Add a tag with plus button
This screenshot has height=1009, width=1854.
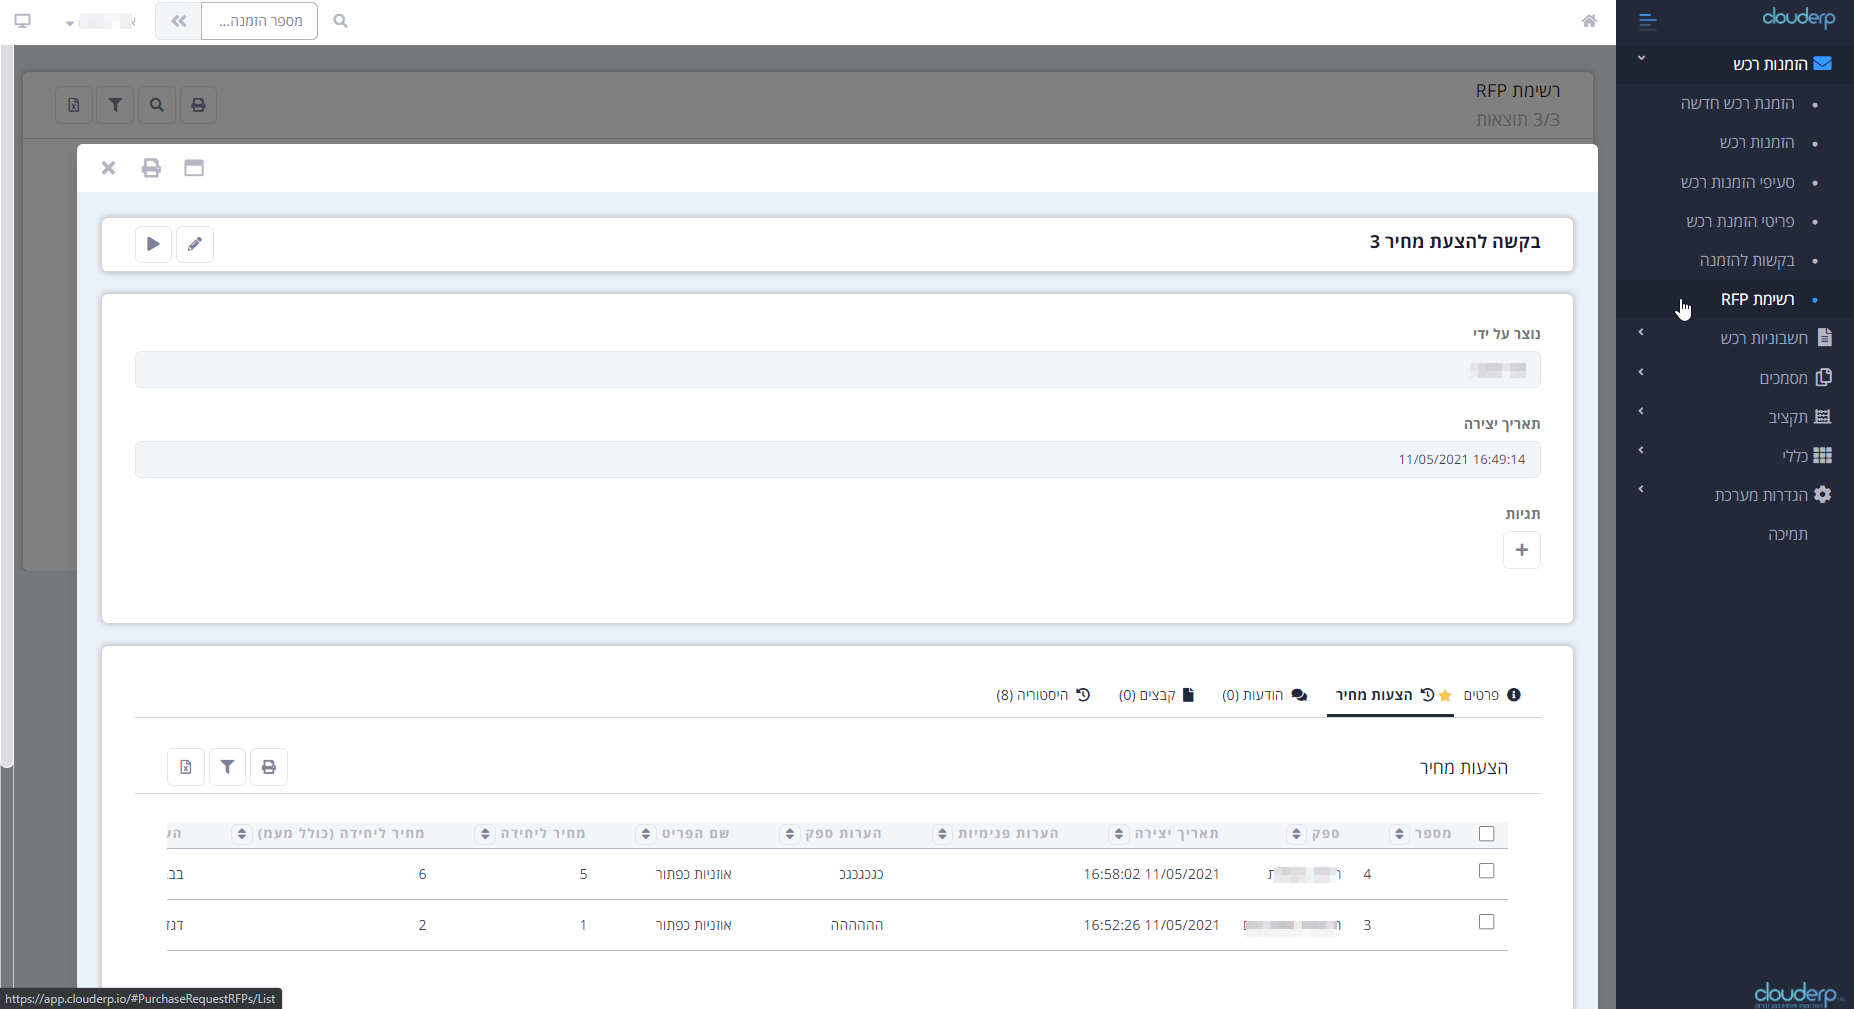(x=1521, y=550)
